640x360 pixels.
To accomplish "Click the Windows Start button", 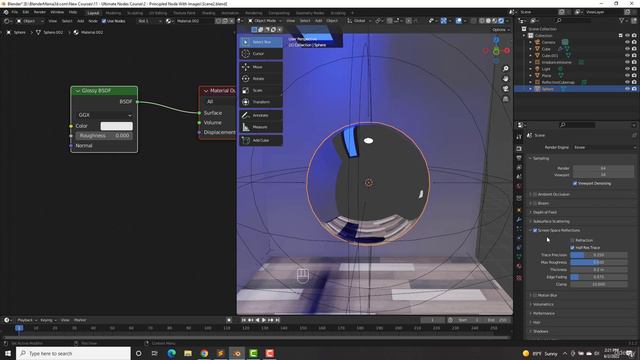I will 7,353.
